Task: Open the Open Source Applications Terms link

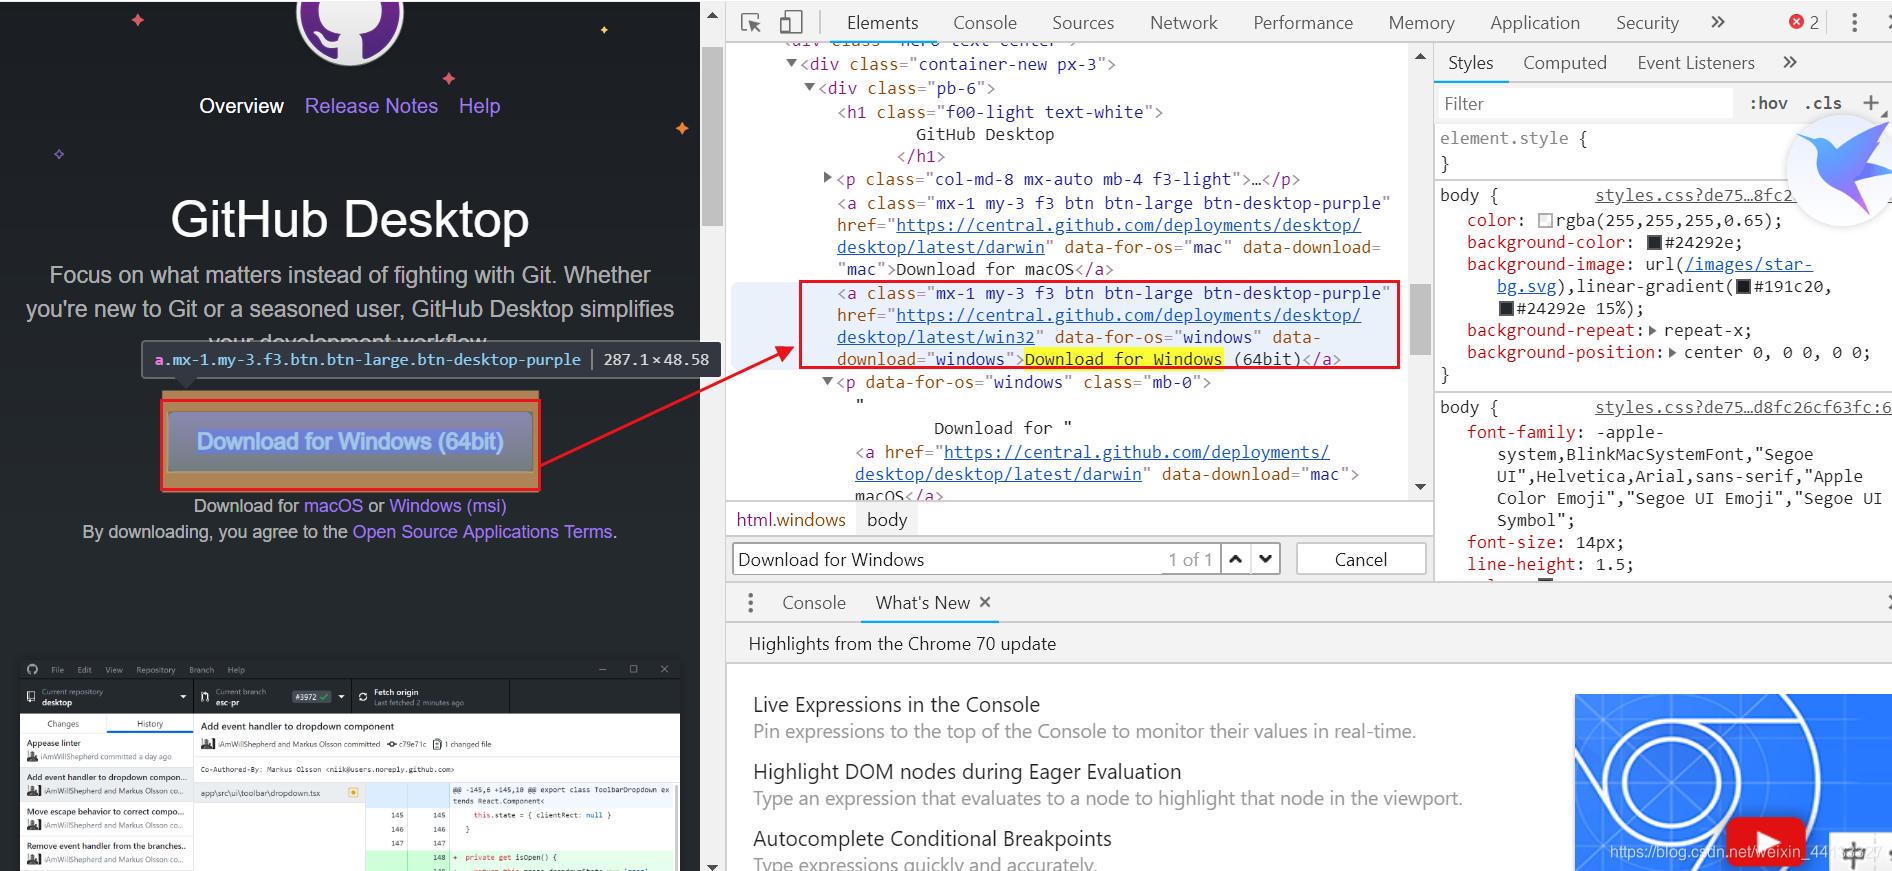Action: pos(482,532)
